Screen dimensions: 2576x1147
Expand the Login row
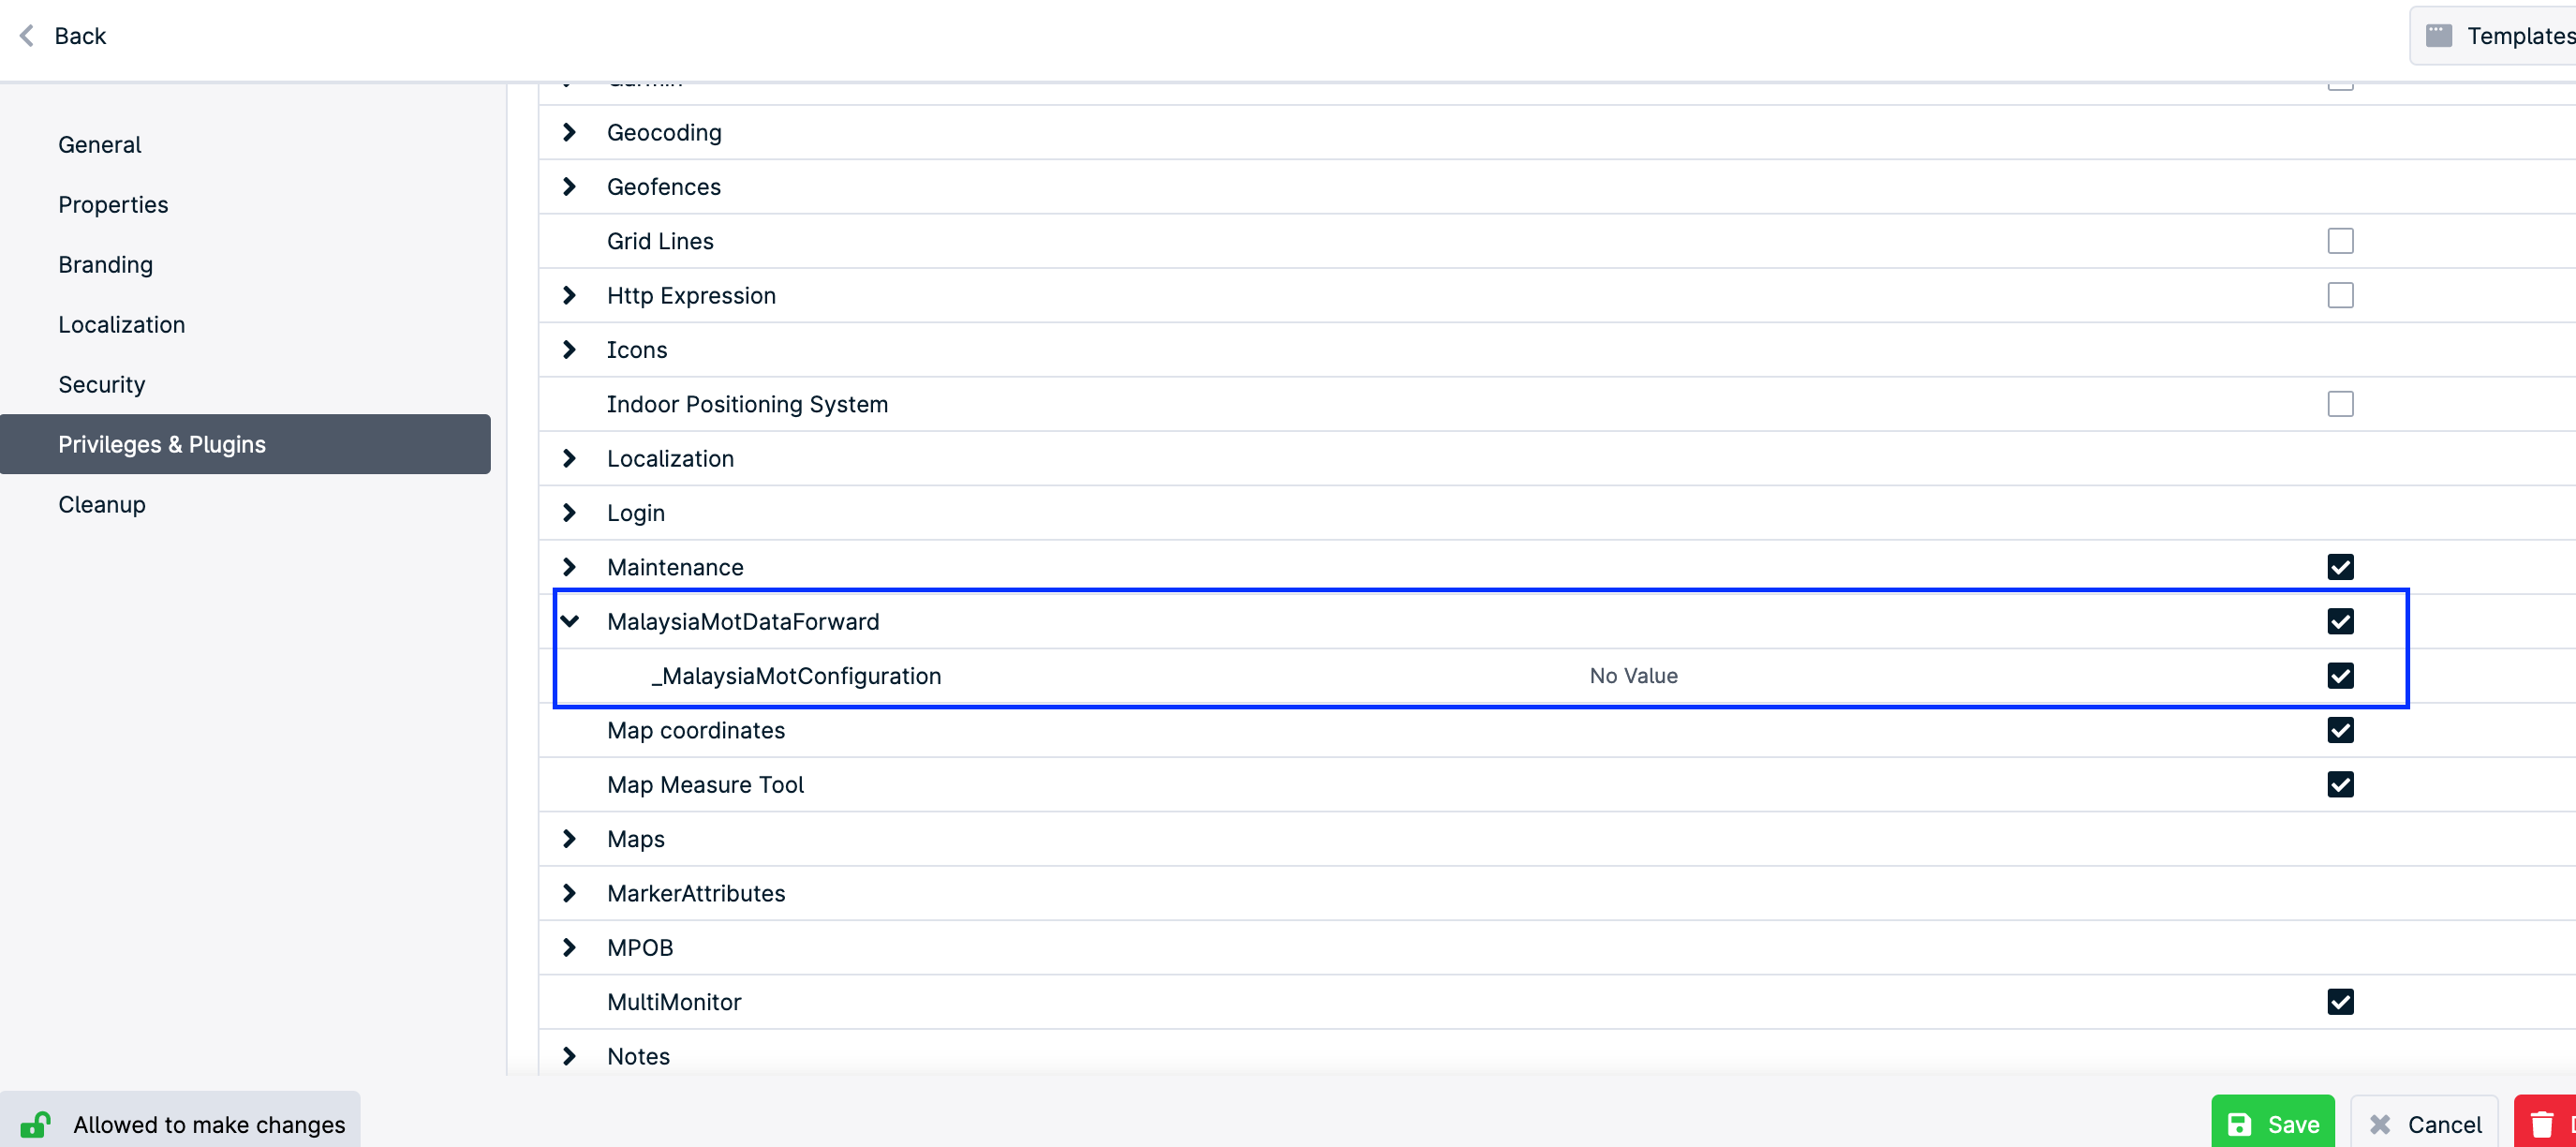pyautogui.click(x=569, y=513)
